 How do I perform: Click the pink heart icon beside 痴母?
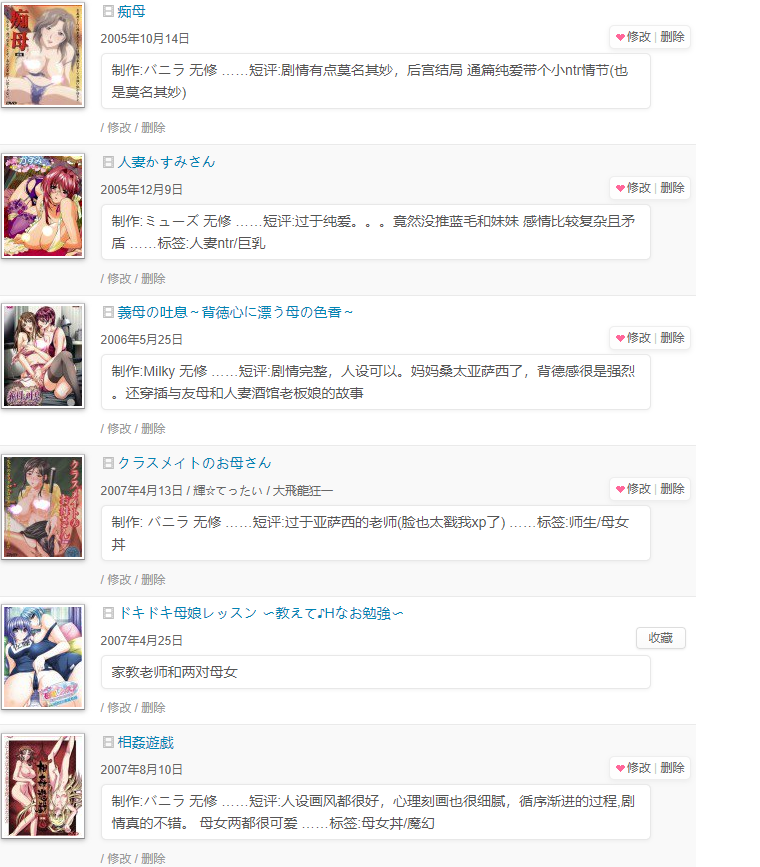(x=620, y=37)
